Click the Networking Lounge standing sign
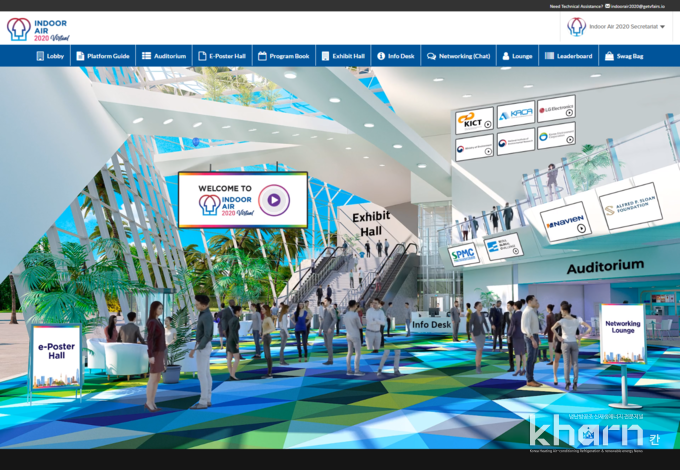The height and width of the screenshot is (470, 680). 623,334
